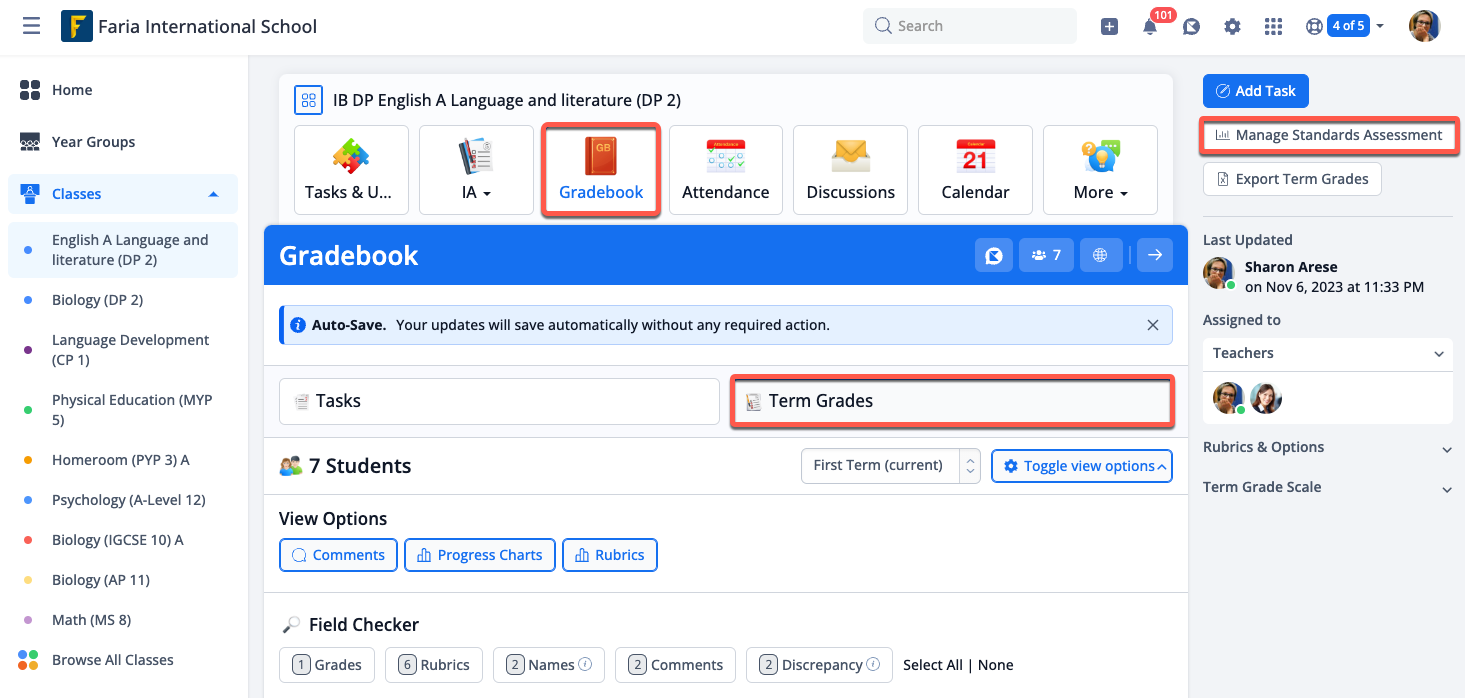1465x698 pixels.
Task: Click the Add Task button
Action: coord(1255,91)
